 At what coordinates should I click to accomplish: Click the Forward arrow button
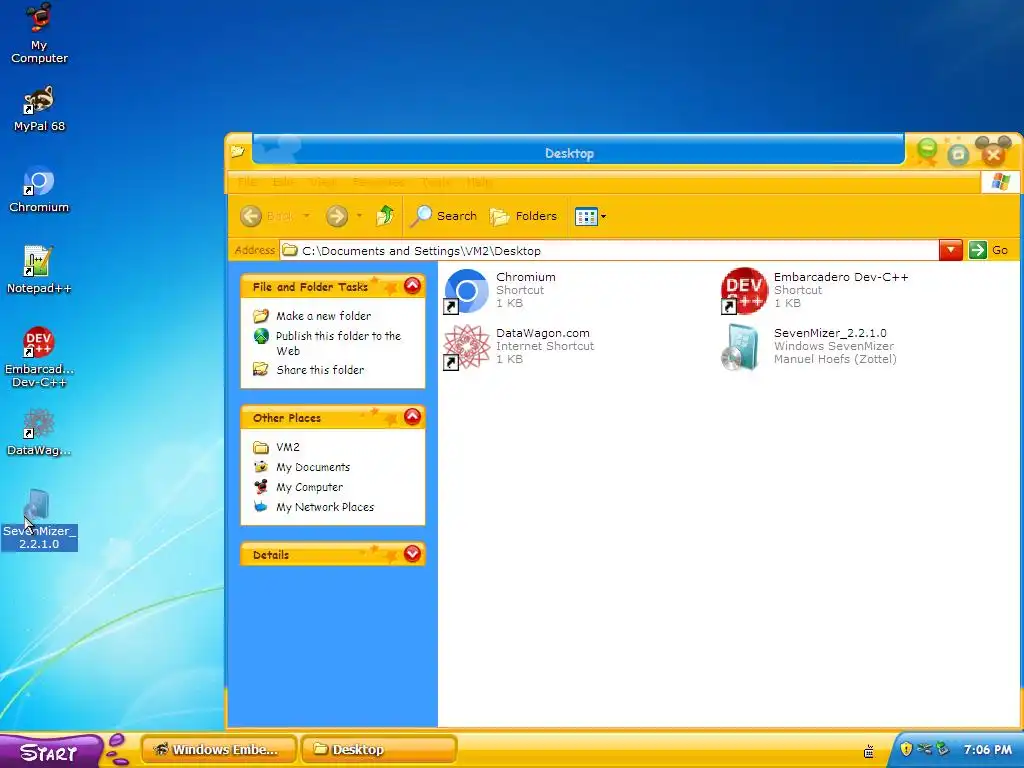(x=337, y=216)
